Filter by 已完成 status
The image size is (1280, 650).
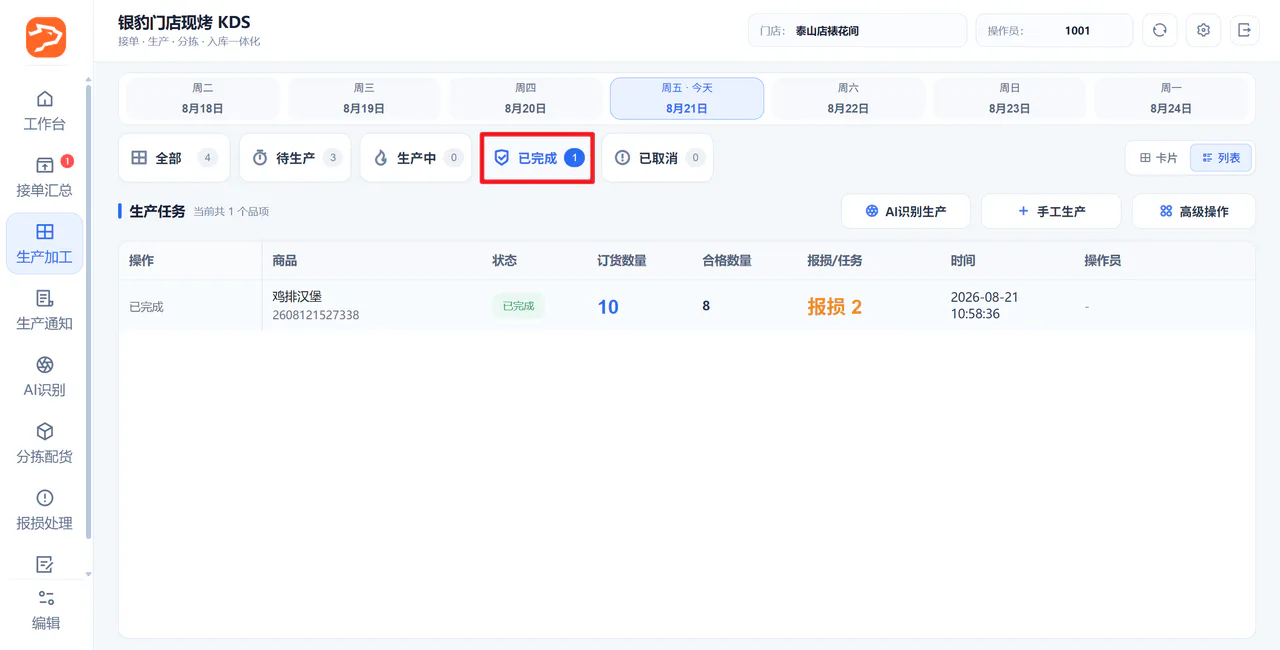[538, 158]
